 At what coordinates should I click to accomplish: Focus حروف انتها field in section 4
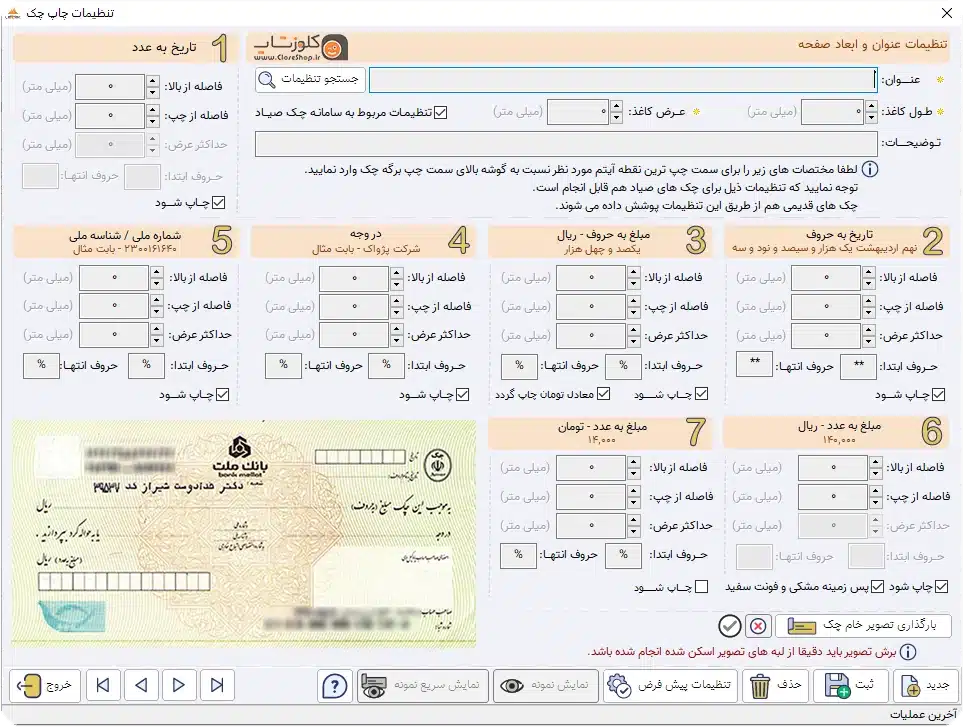pos(283,366)
